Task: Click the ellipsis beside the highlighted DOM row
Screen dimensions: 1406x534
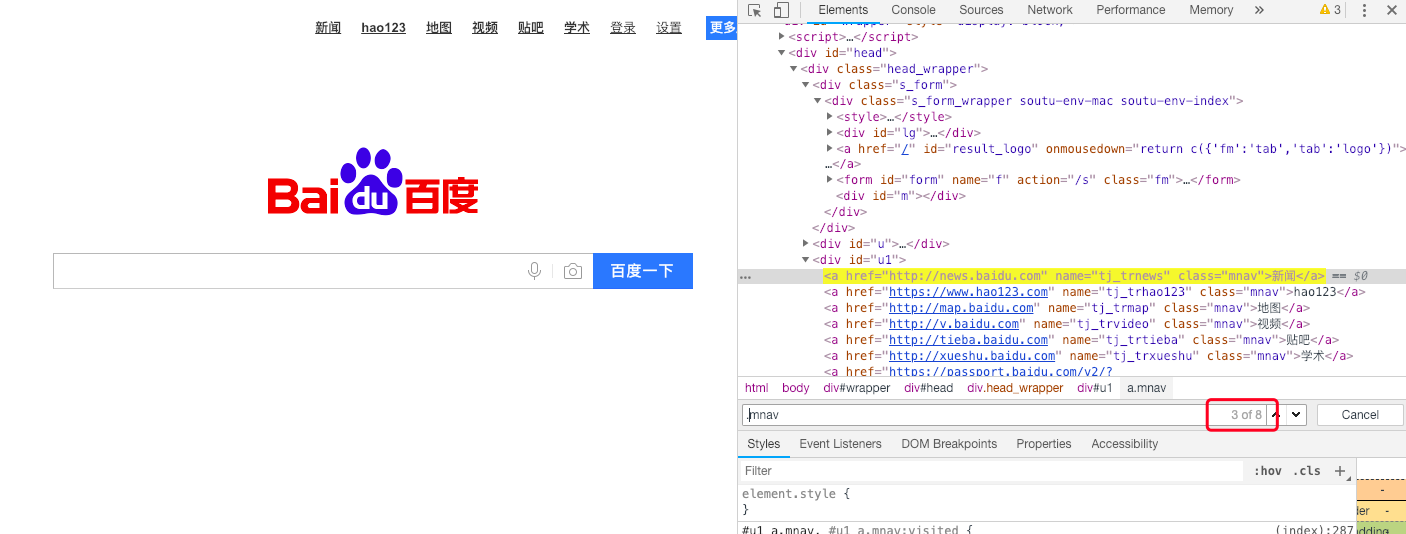Action: tap(744, 277)
